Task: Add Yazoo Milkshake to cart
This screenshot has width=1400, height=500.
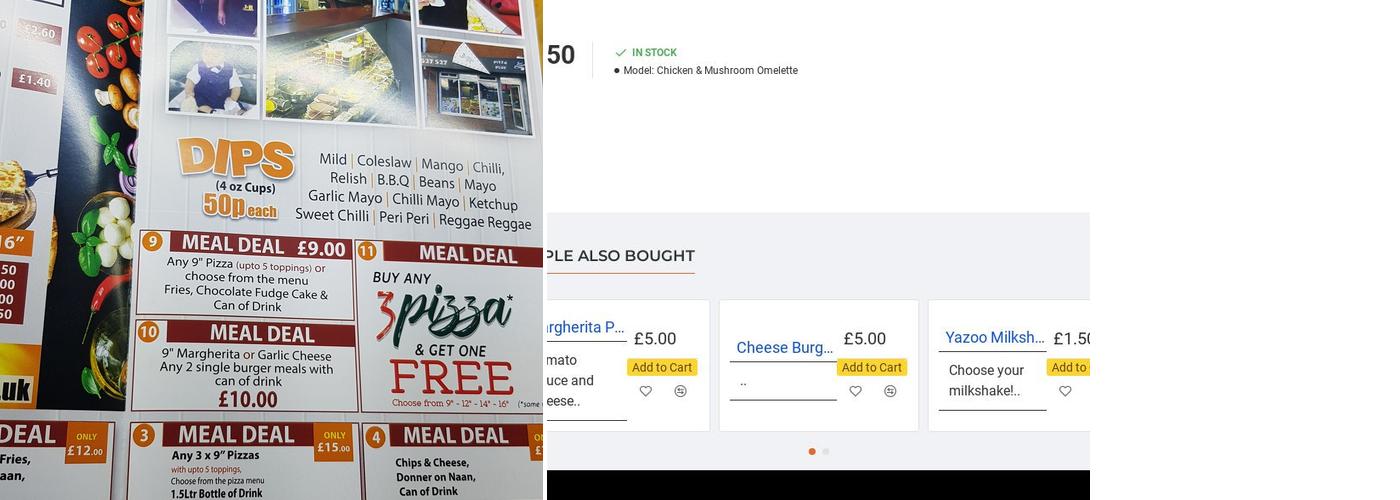Action: 1069,367
